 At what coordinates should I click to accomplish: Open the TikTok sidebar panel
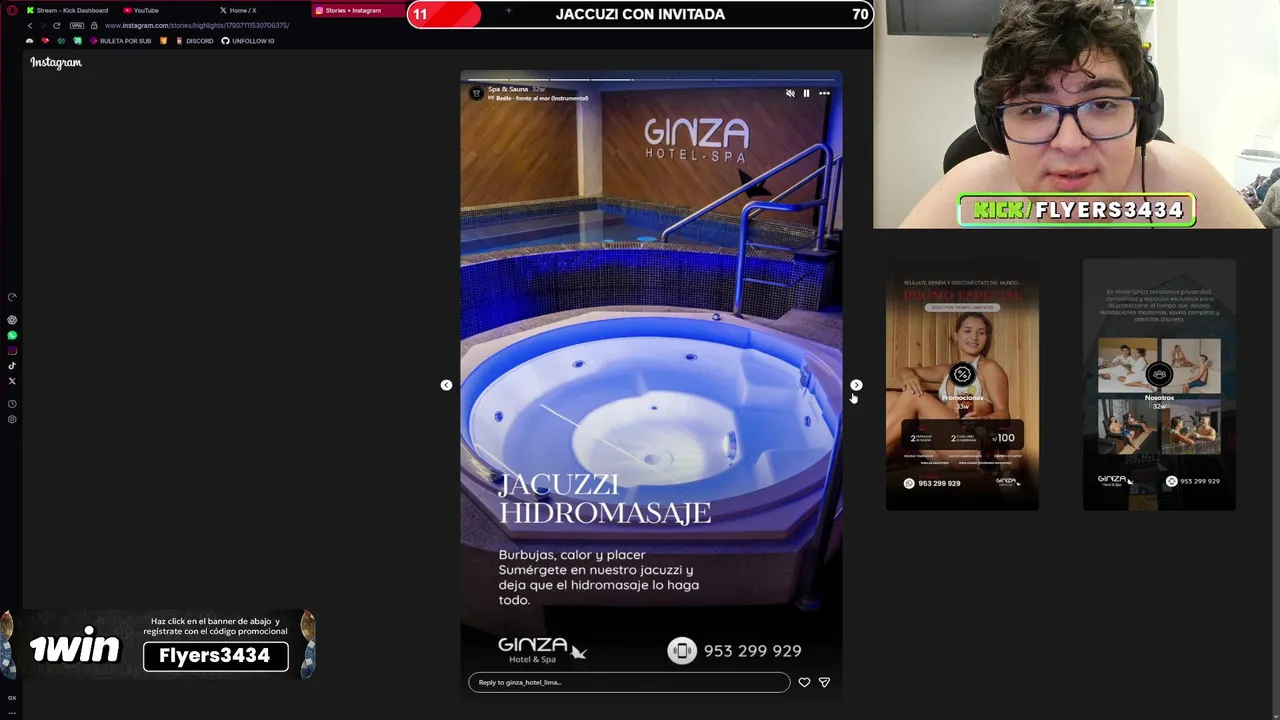coord(12,365)
